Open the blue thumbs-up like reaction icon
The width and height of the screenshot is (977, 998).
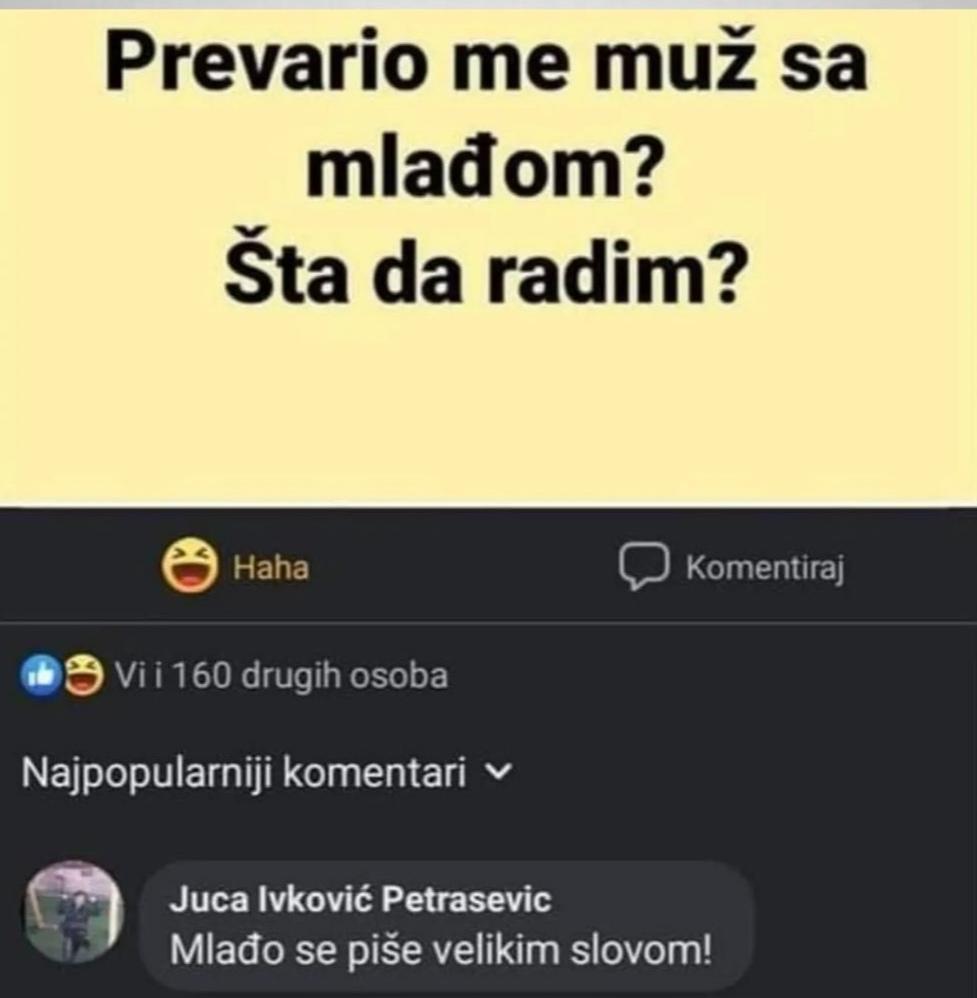41,675
